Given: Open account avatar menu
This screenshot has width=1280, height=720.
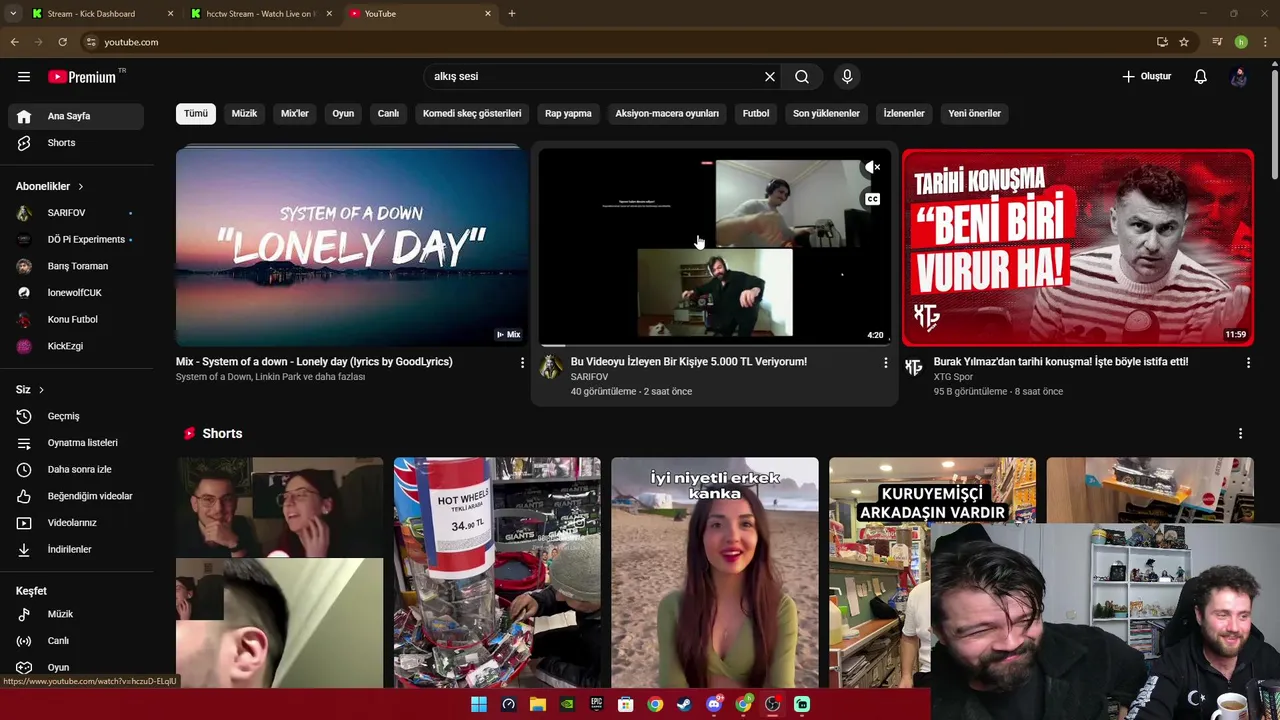Looking at the screenshot, I should click(1239, 77).
